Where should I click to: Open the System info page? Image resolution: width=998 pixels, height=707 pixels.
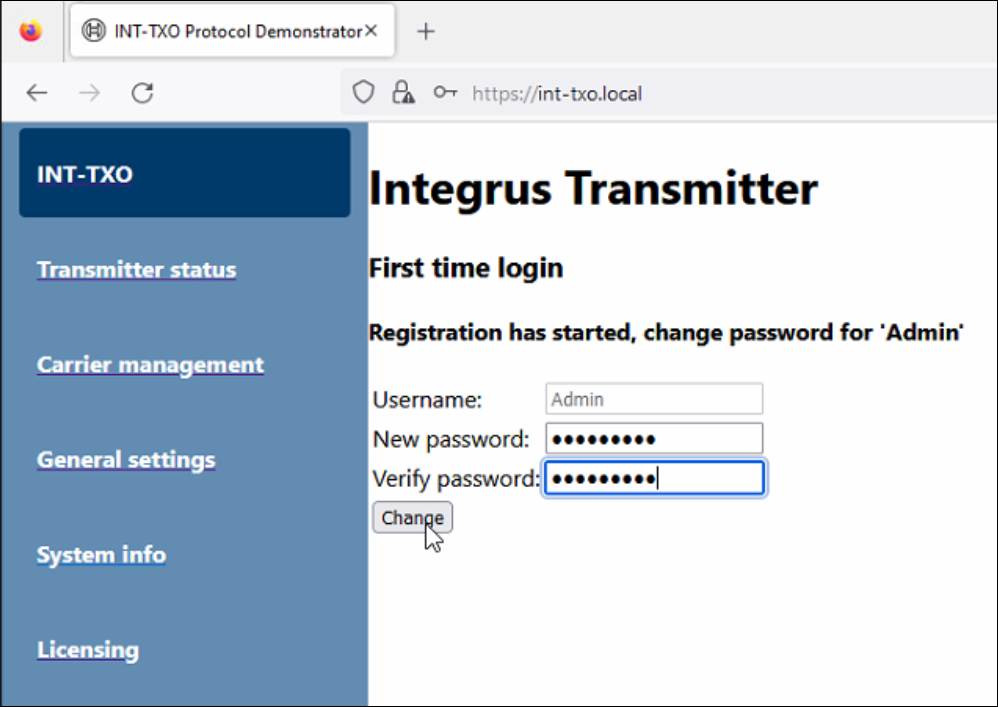[x=101, y=554]
